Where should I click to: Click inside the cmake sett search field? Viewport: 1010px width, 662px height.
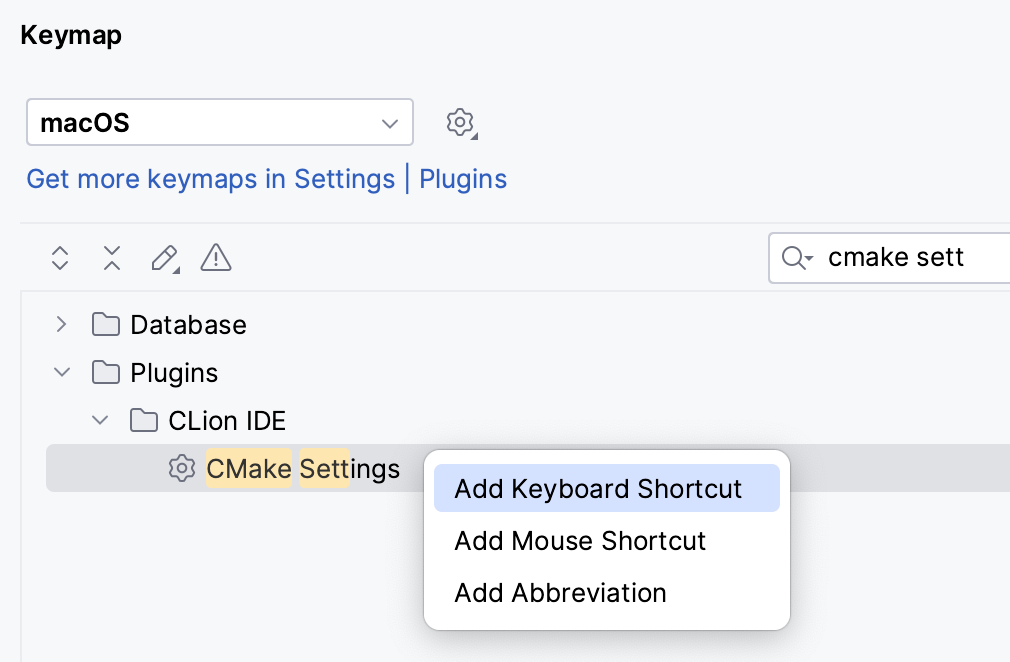895,258
